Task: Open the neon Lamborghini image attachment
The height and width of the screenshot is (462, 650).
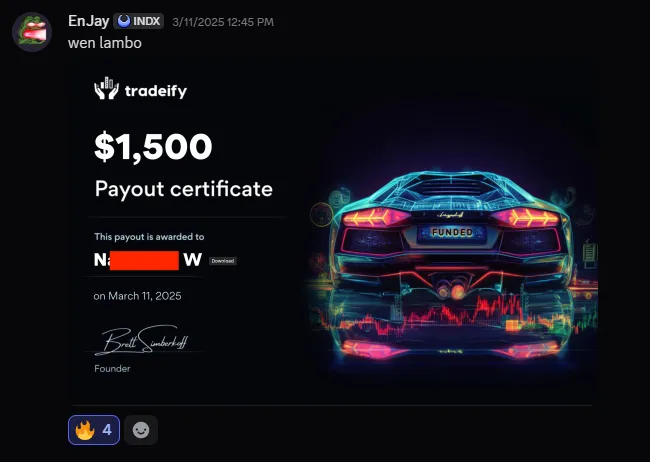Action: click(x=333, y=233)
